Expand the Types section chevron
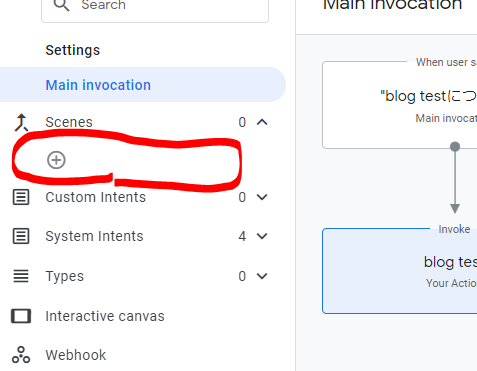Image resolution: width=477 pixels, height=371 pixels. (x=262, y=276)
